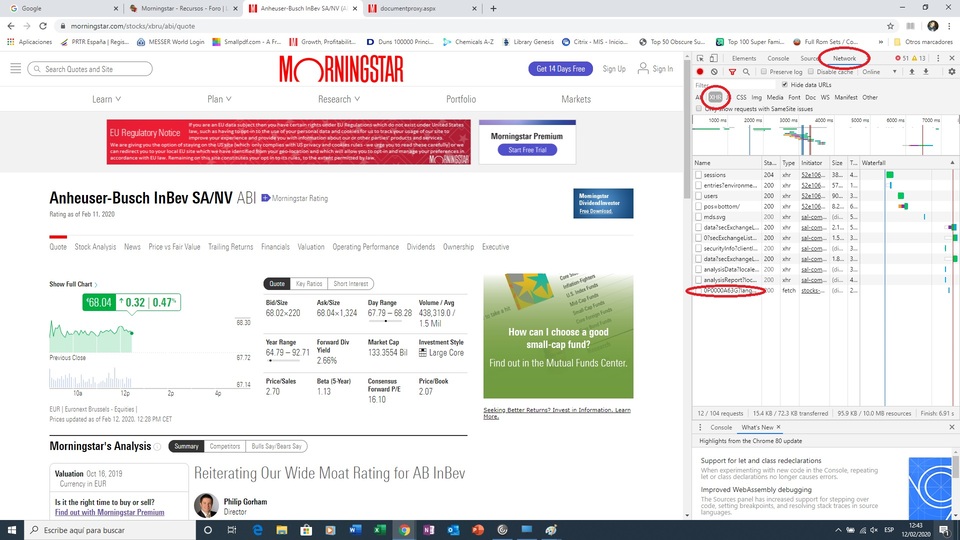Click the Free Download link in the DividendInvestor ad
This screenshot has height=540, width=960.
pyautogui.click(x=596, y=211)
